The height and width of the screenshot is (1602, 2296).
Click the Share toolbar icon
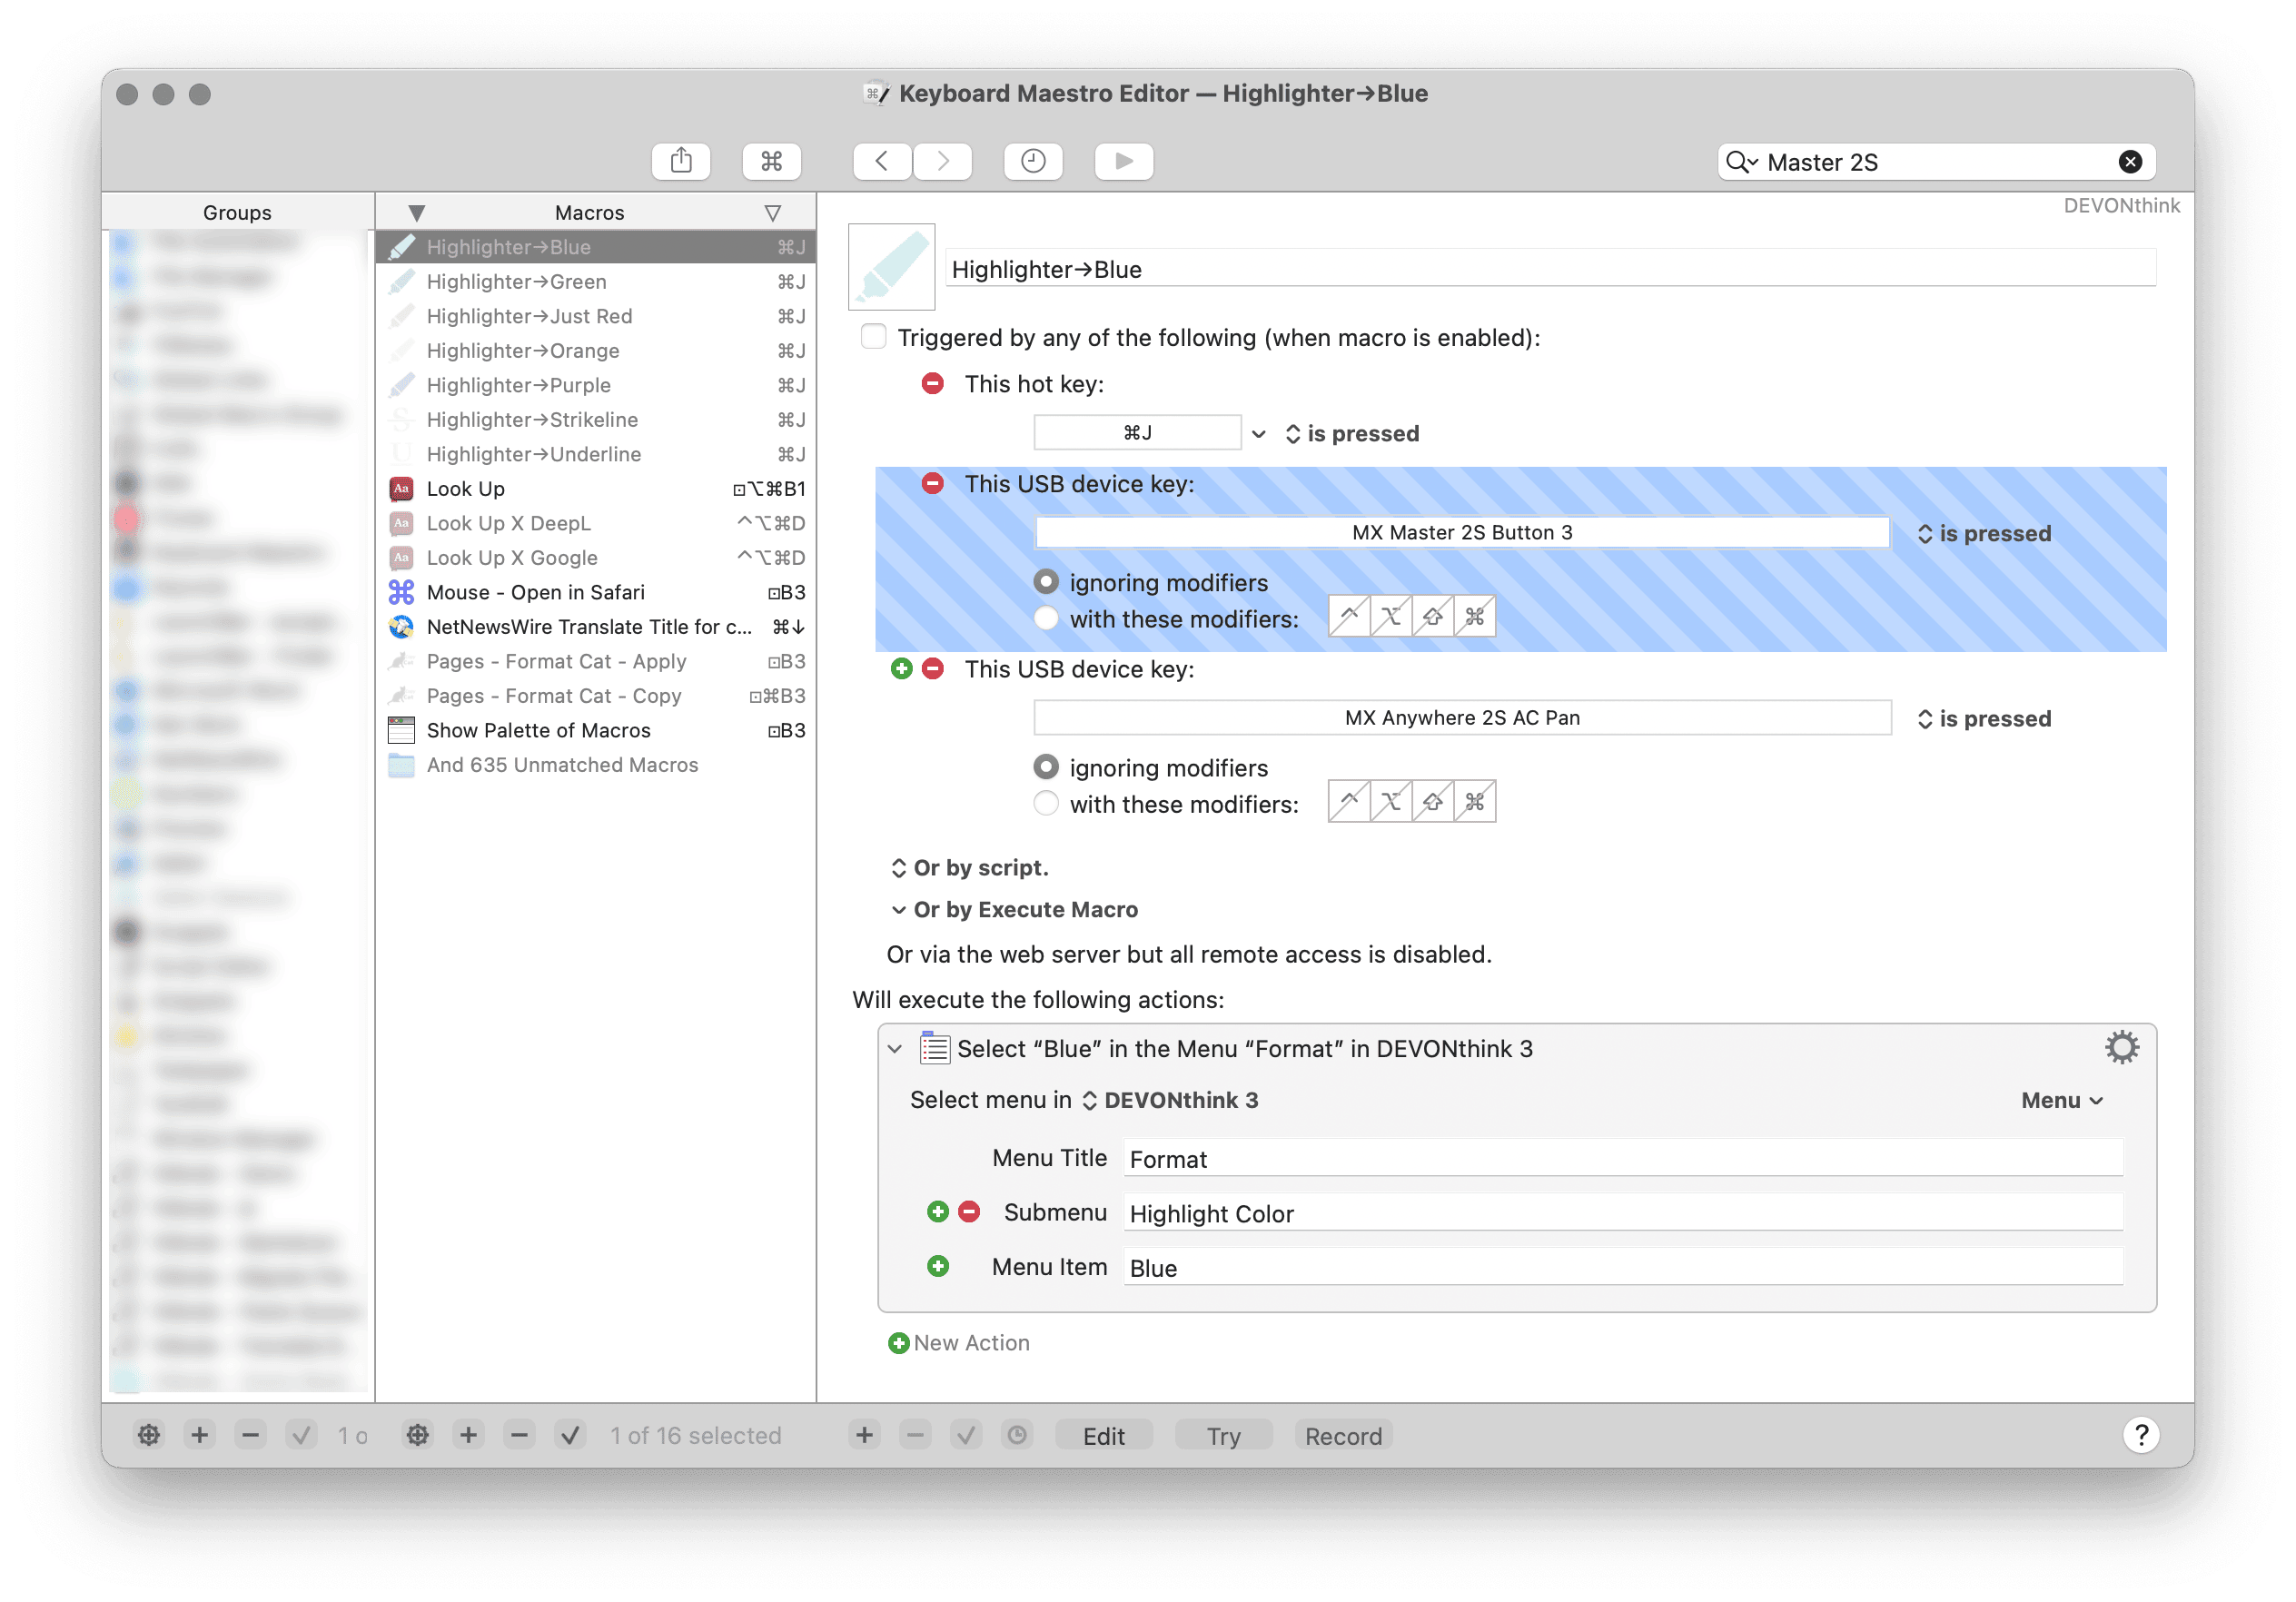681,161
